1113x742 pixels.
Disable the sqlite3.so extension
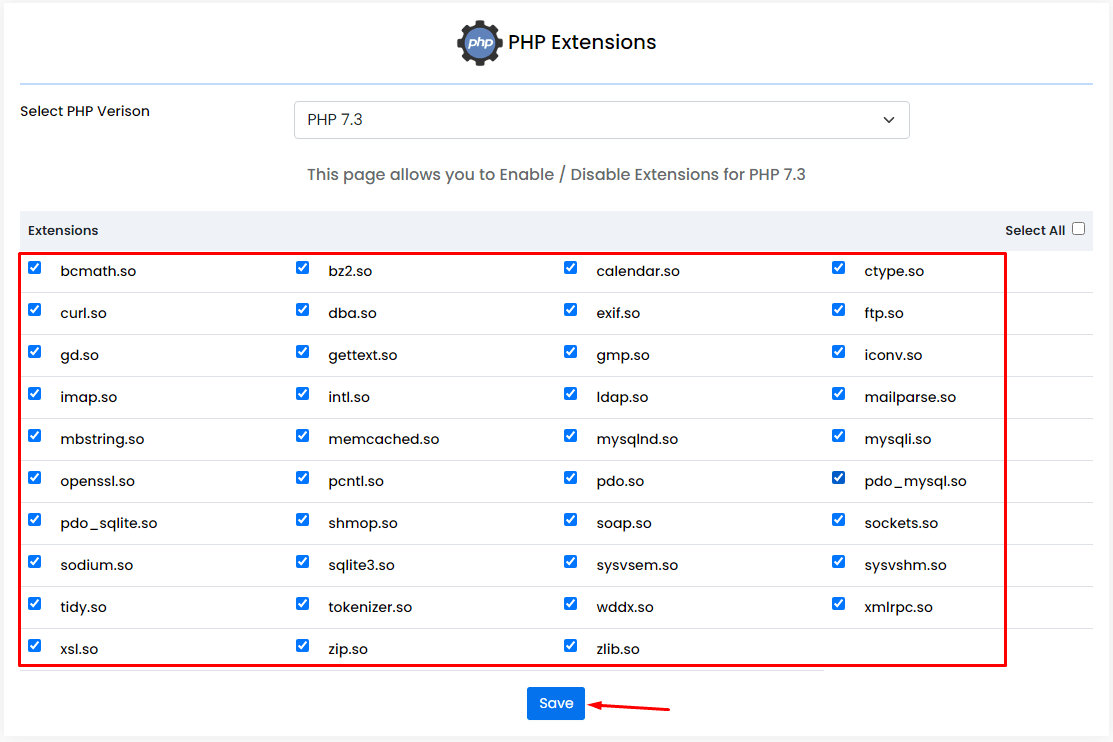click(x=302, y=562)
